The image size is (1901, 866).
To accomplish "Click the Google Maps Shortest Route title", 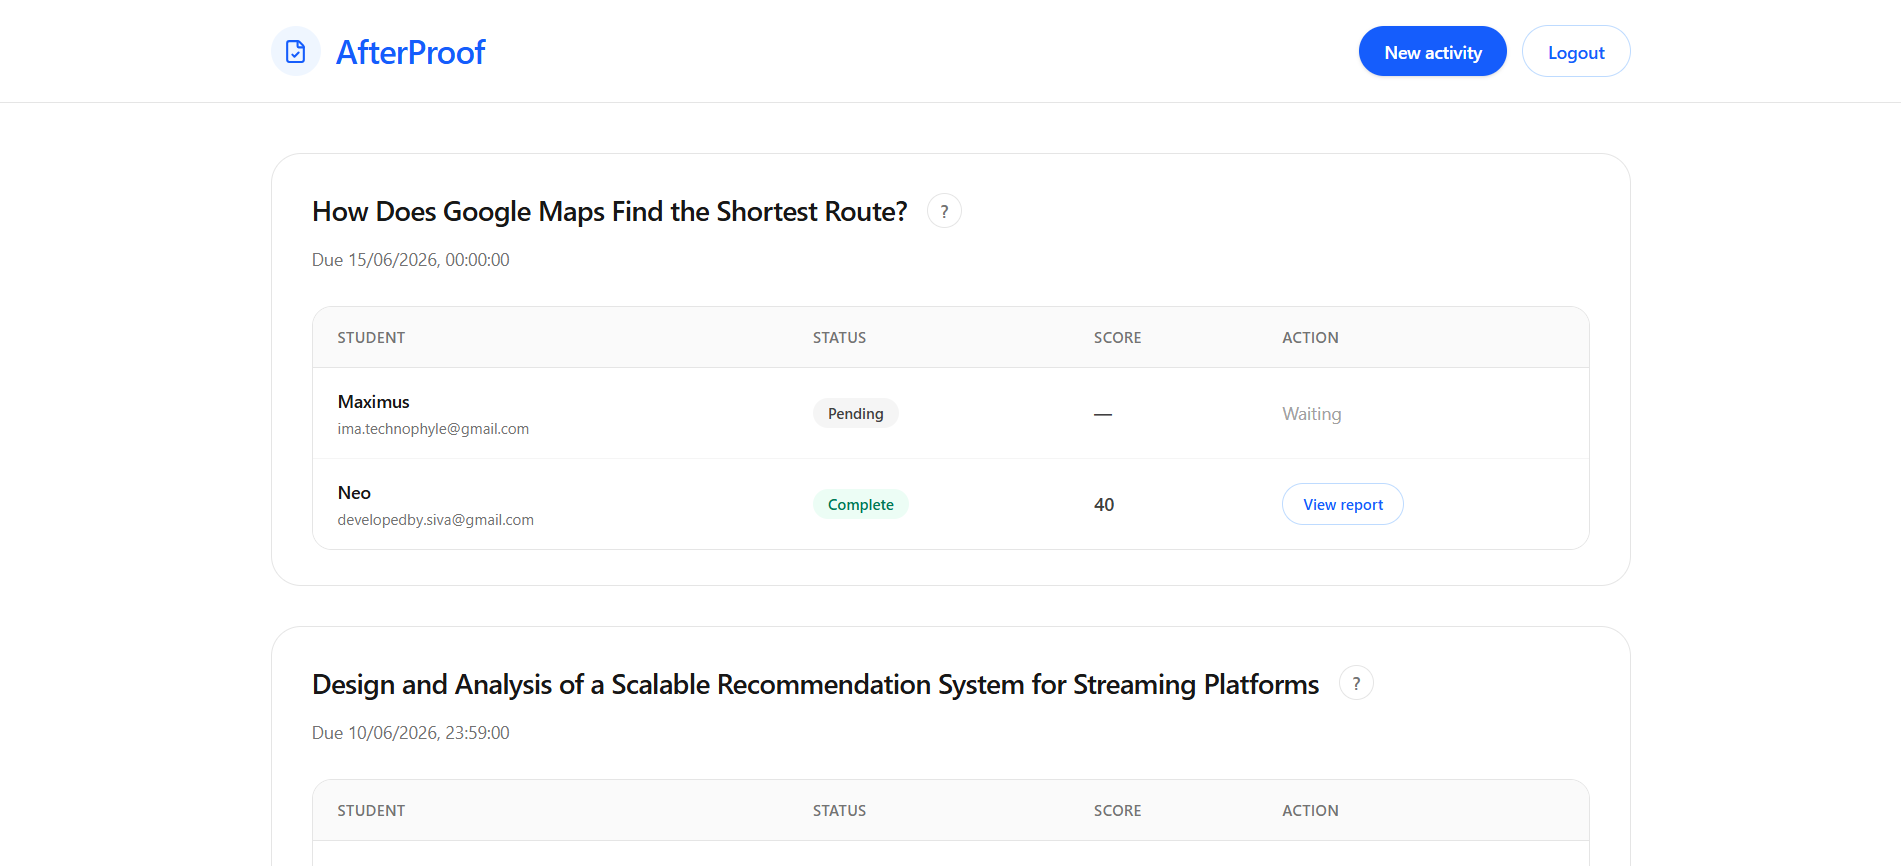I will (x=609, y=212).
